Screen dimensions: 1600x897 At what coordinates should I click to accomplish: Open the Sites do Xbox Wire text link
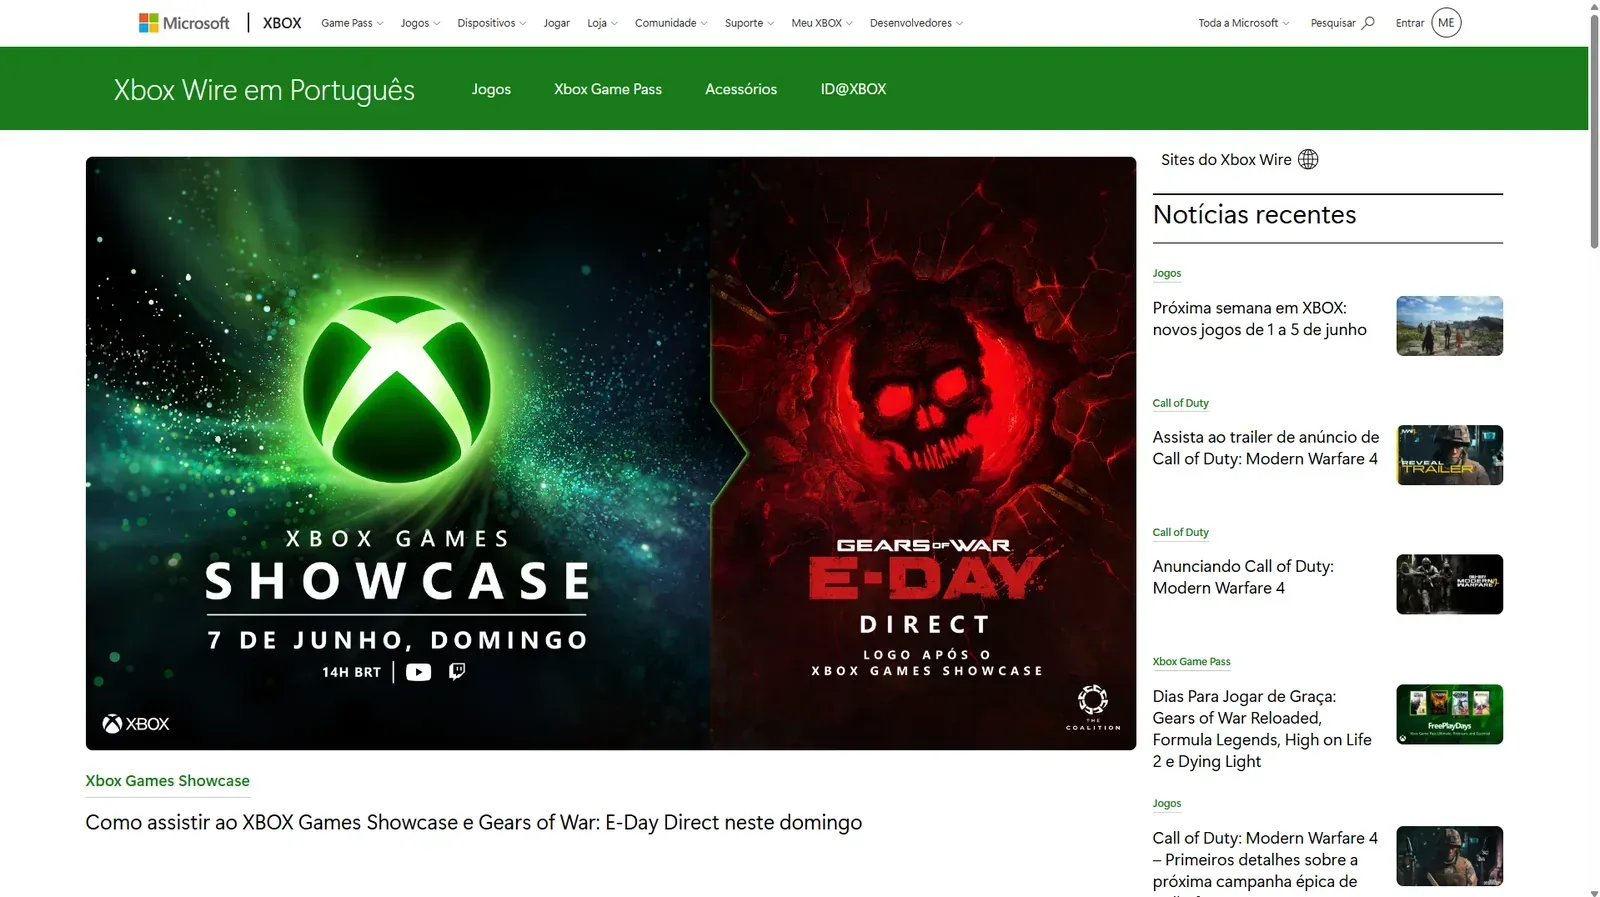[x=1226, y=159]
